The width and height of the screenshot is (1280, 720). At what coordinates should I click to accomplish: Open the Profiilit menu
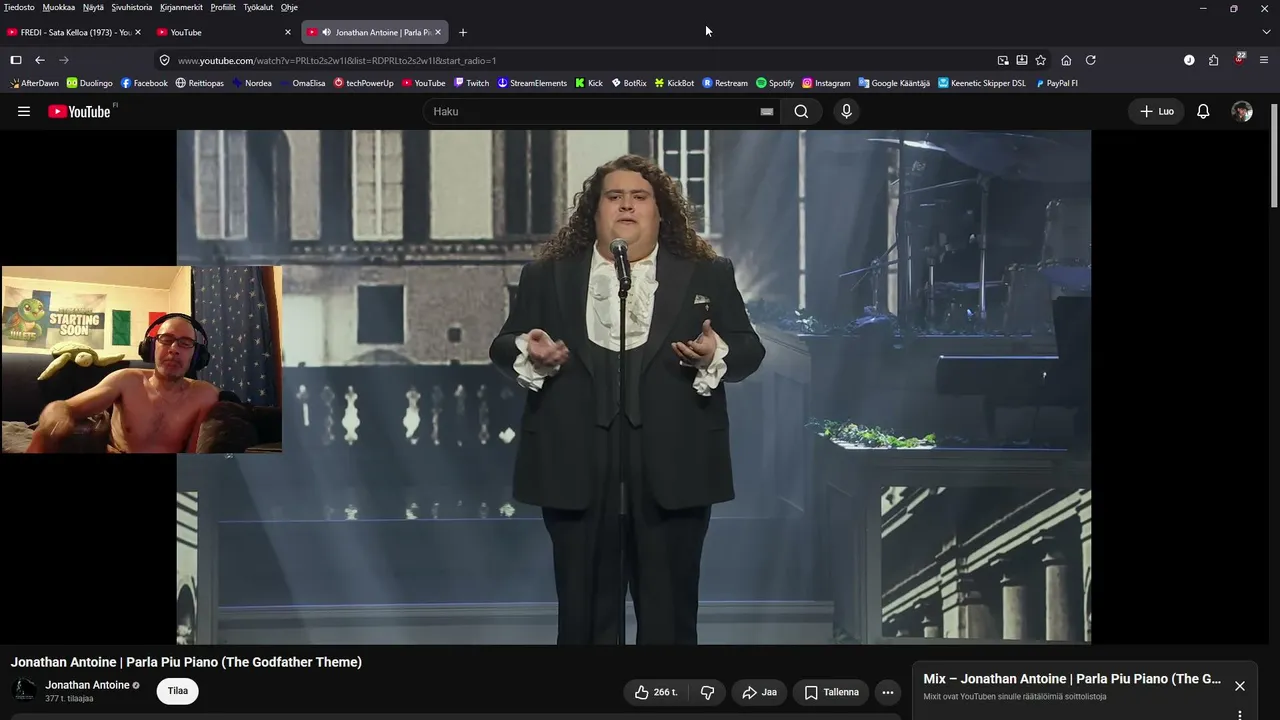(223, 7)
